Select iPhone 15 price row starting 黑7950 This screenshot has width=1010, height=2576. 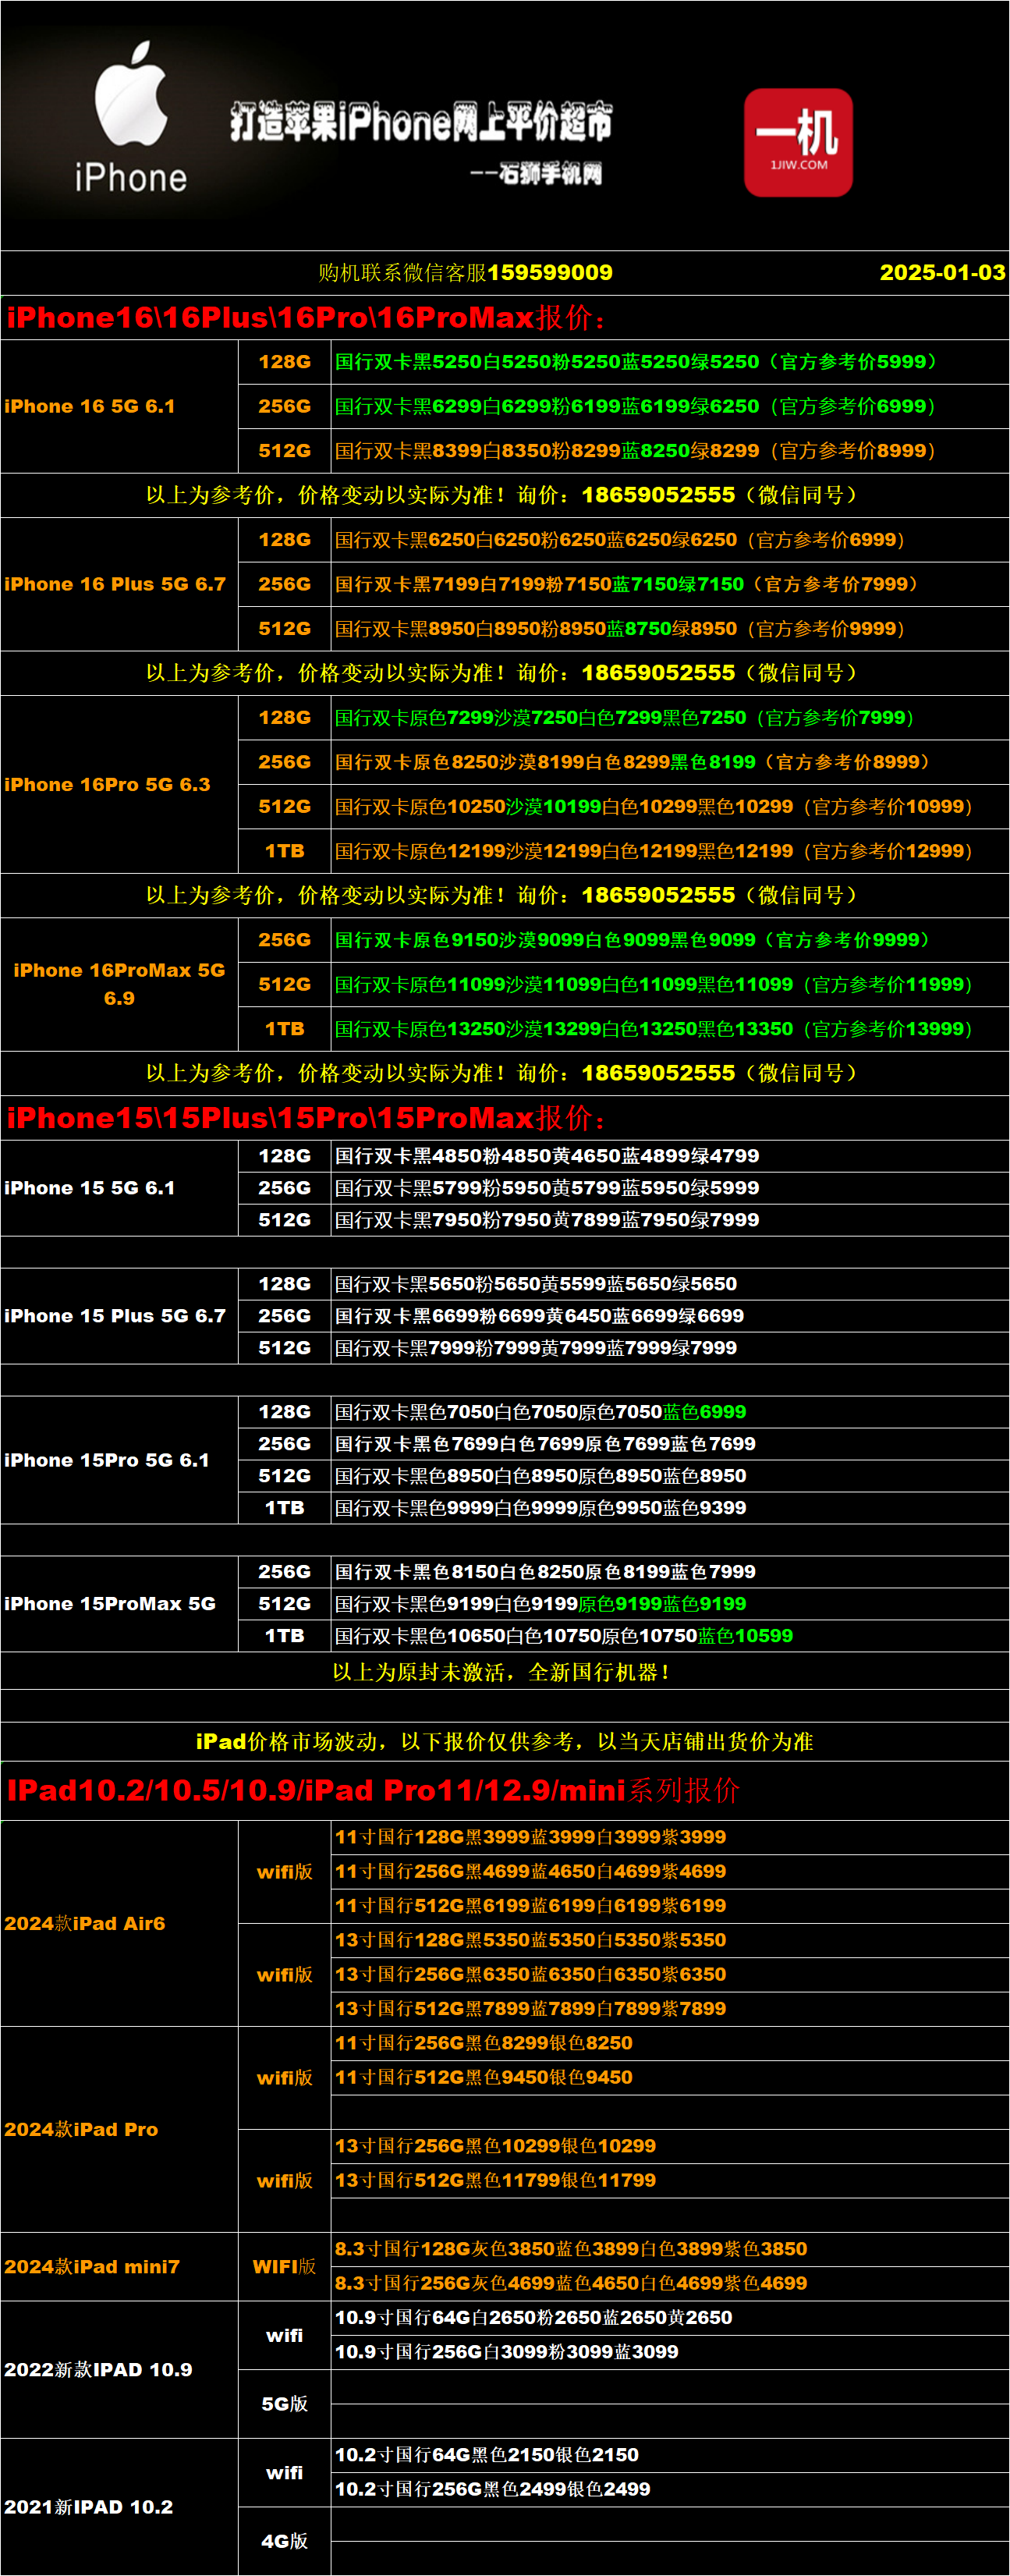pyautogui.click(x=669, y=1220)
